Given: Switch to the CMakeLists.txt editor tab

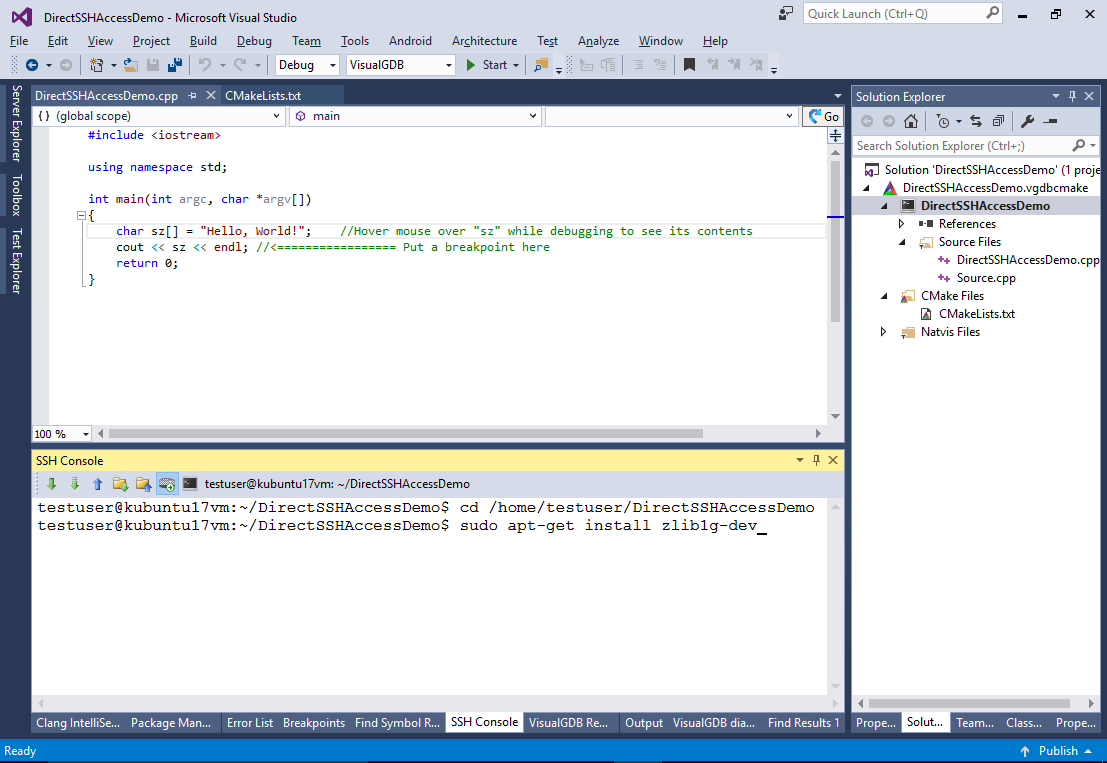Looking at the screenshot, I should [x=263, y=96].
